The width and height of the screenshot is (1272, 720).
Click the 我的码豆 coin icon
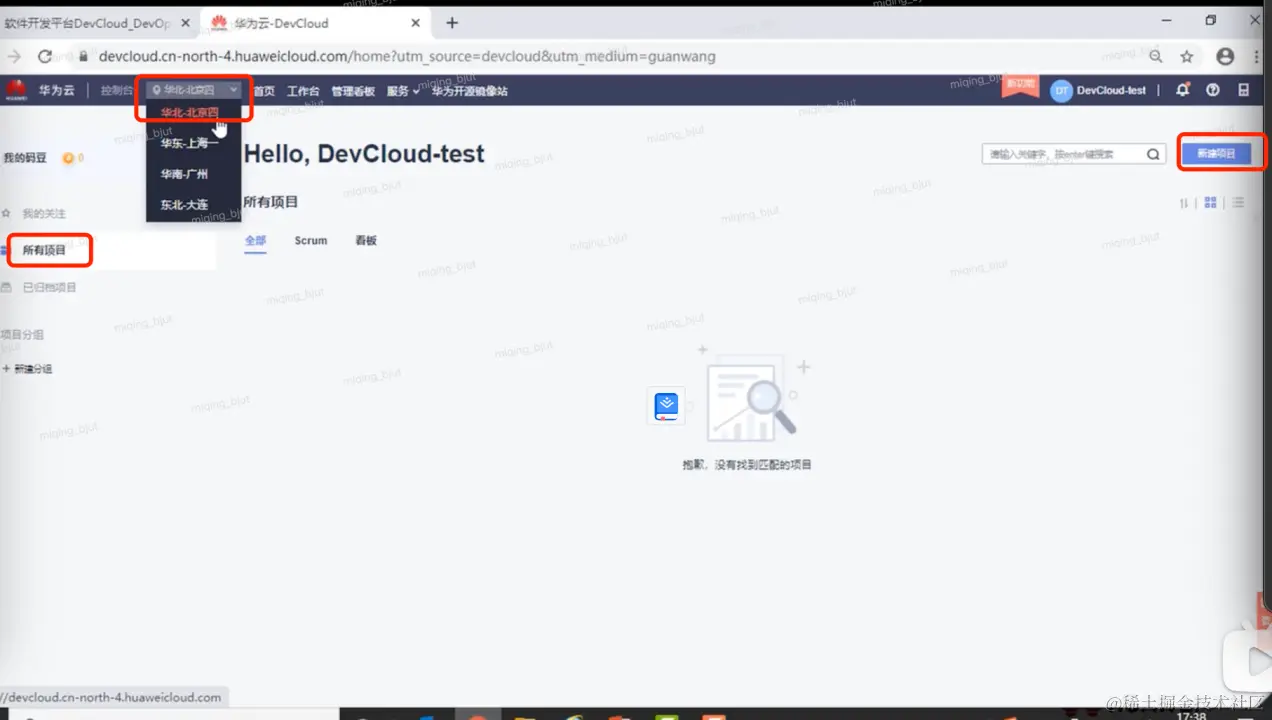[x=68, y=158]
